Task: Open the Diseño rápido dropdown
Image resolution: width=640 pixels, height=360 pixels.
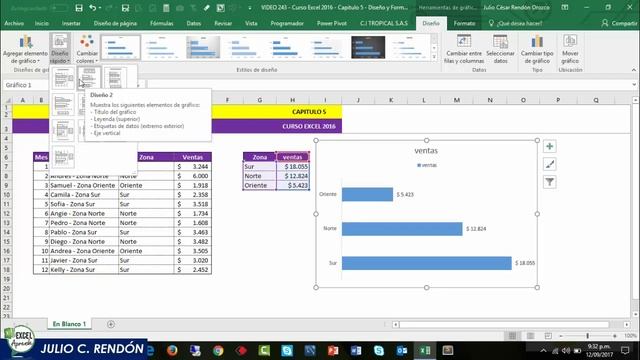Action: click(60, 49)
